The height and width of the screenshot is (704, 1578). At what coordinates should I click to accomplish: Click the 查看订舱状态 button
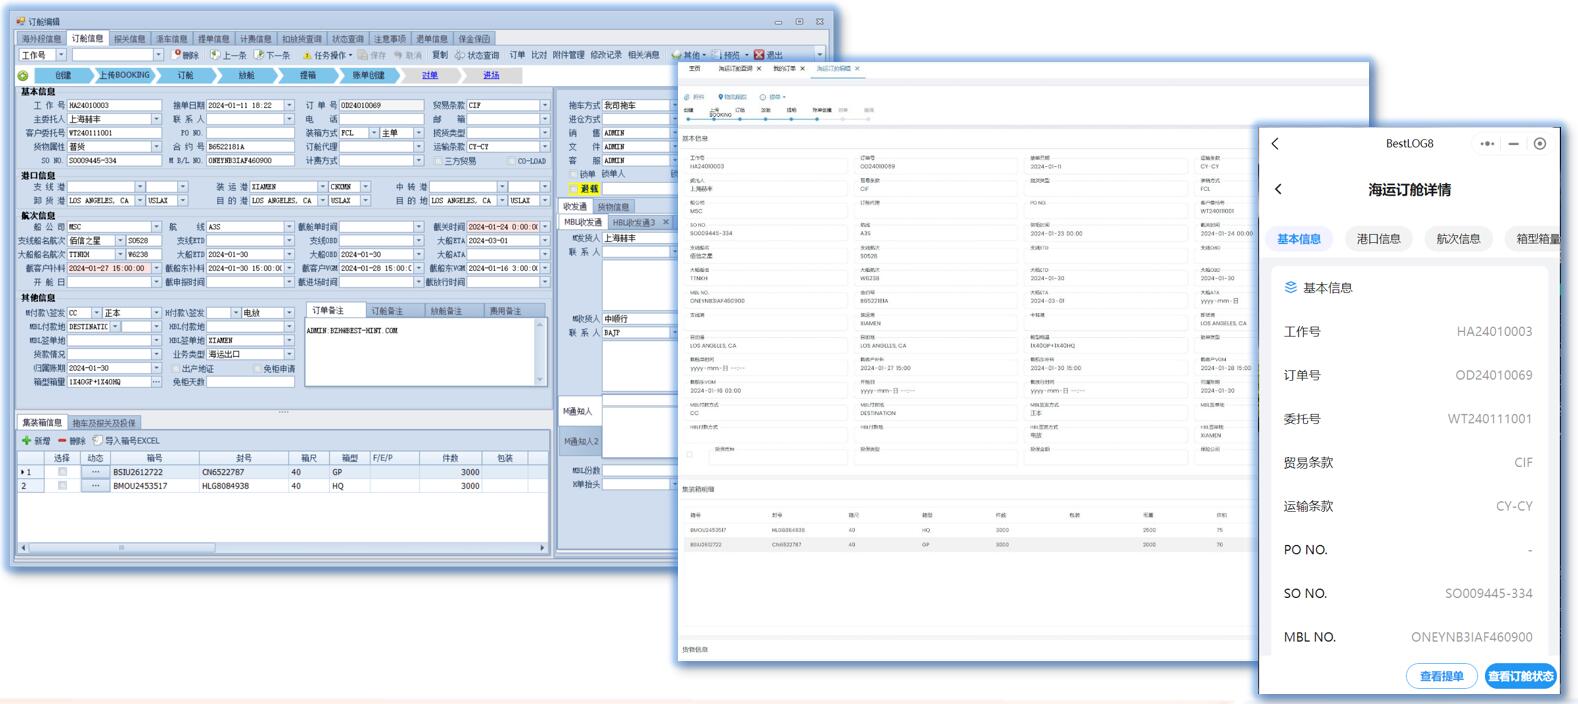pos(1520,676)
